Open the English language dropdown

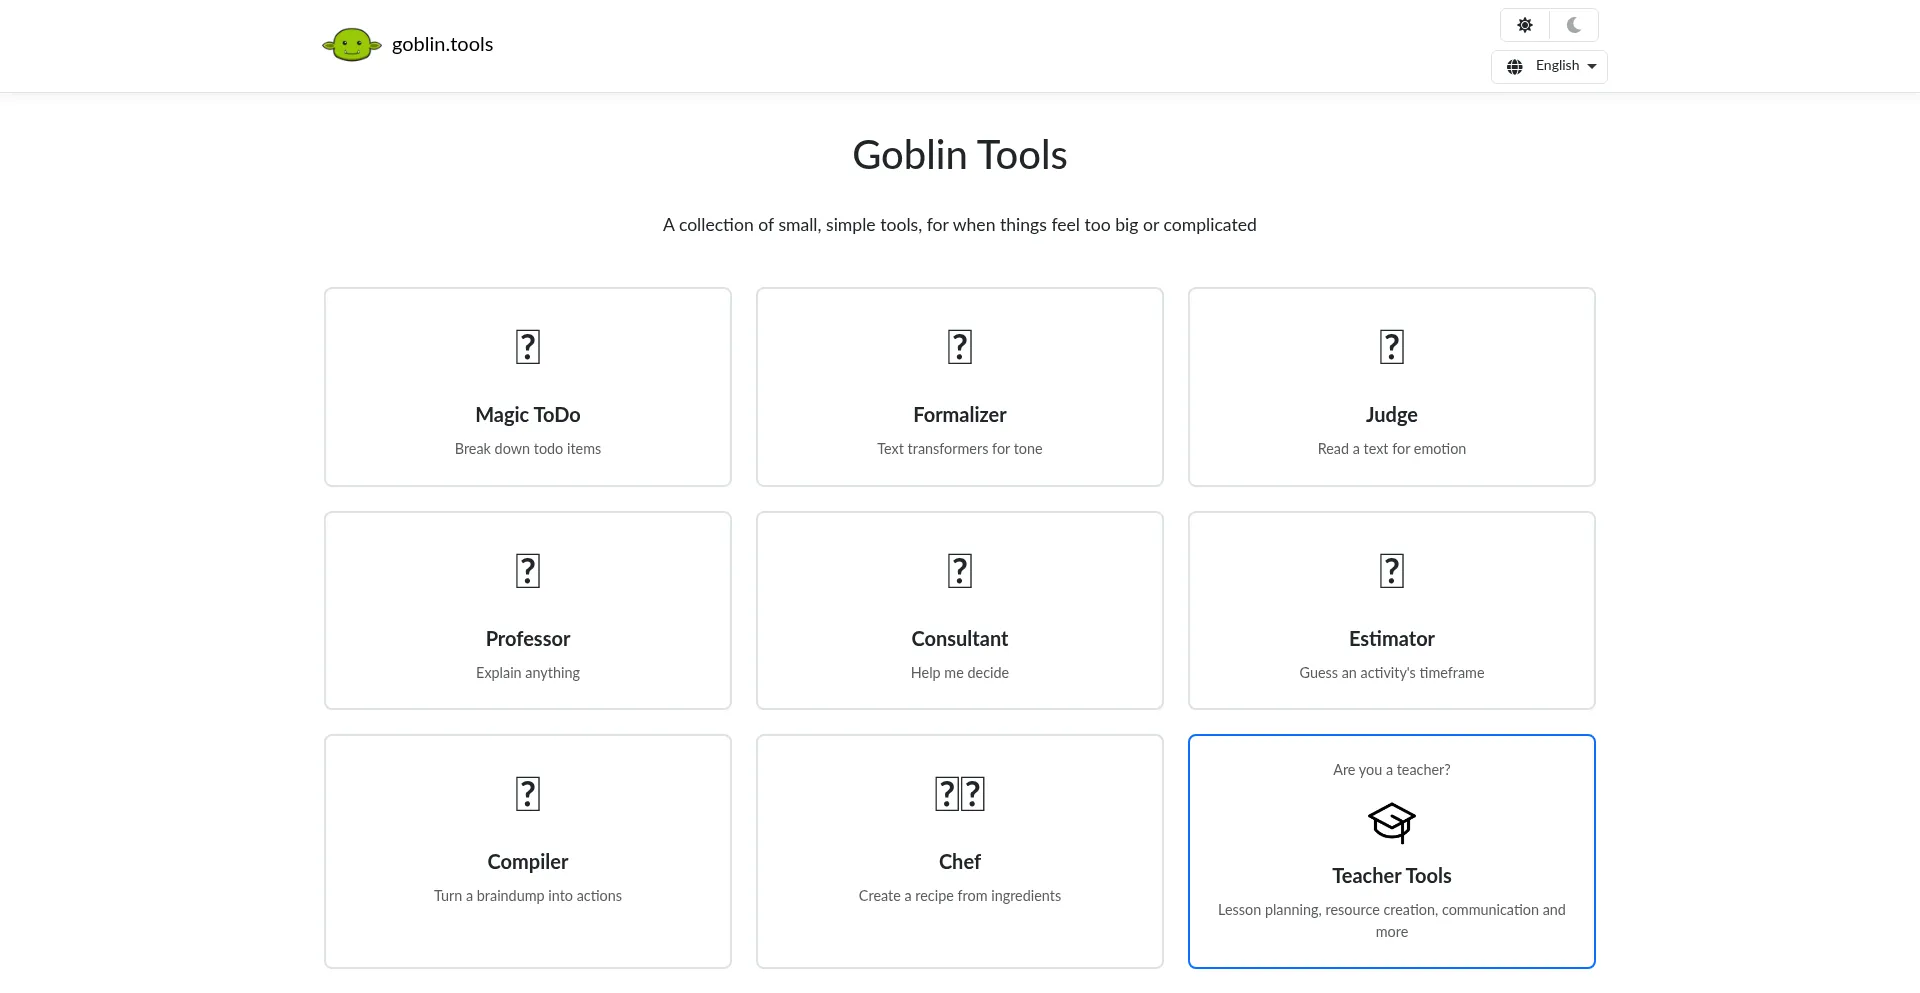pos(1549,67)
